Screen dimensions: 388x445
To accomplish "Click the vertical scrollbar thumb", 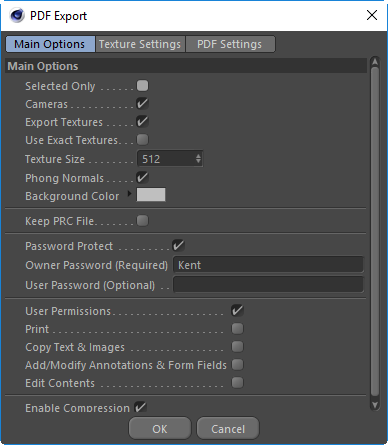I will point(375,232).
